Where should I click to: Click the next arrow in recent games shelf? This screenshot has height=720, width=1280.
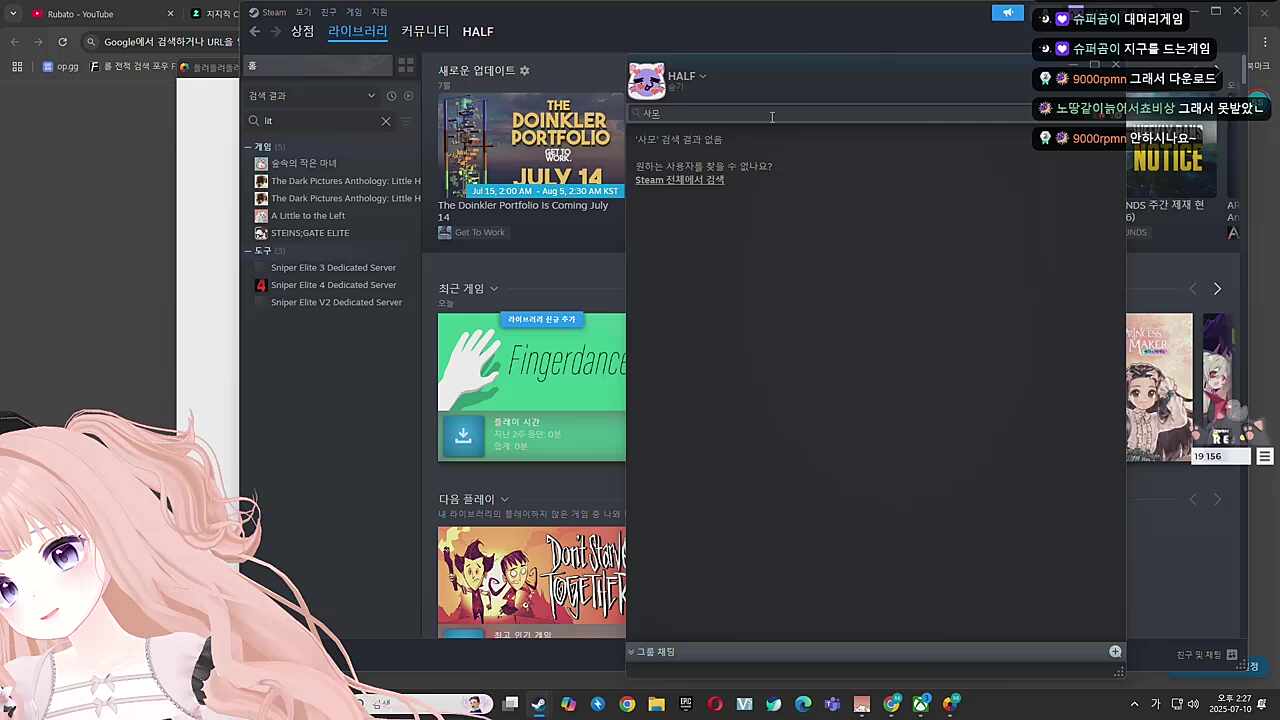[x=1217, y=289]
